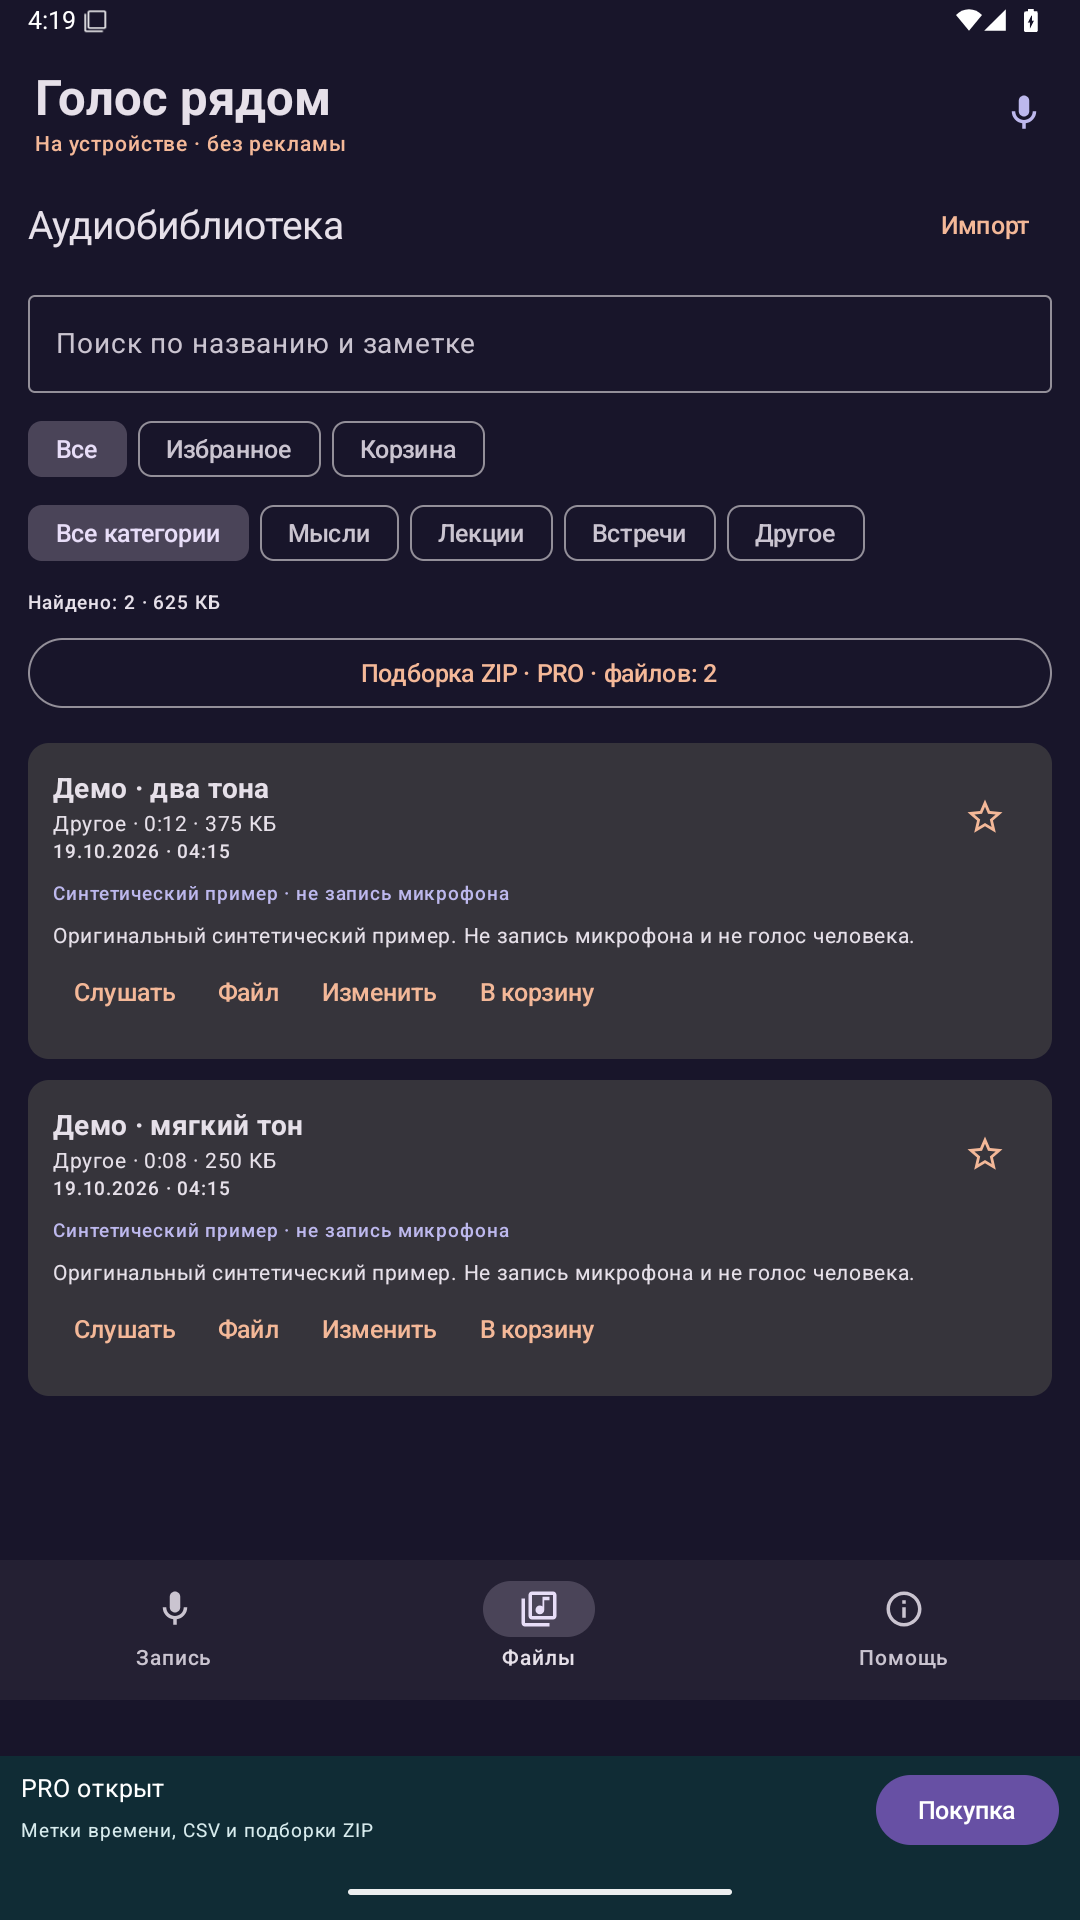
Task: Show the Корзина filter
Action: click(408, 449)
